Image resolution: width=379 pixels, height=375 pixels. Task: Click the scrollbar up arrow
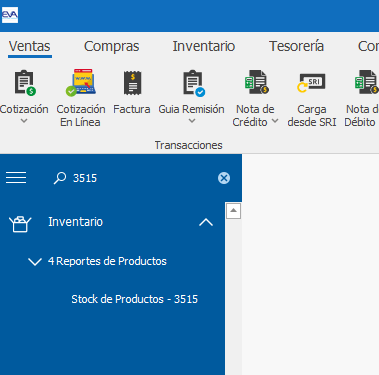(x=233, y=211)
